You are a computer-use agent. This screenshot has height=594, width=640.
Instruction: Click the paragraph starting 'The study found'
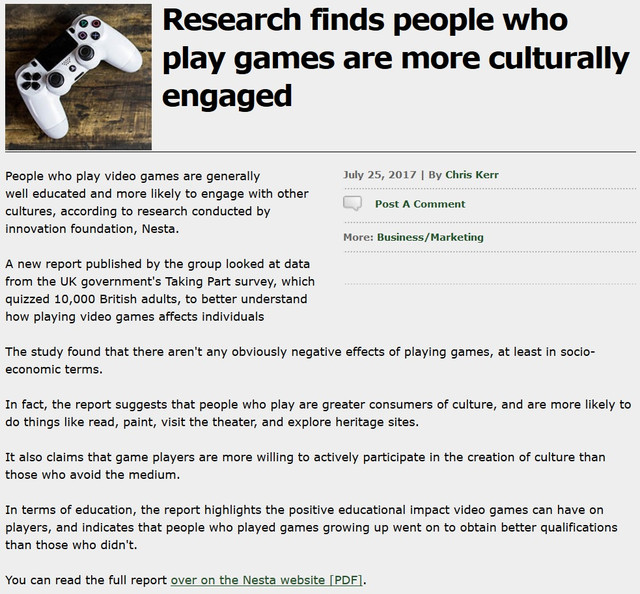300,360
